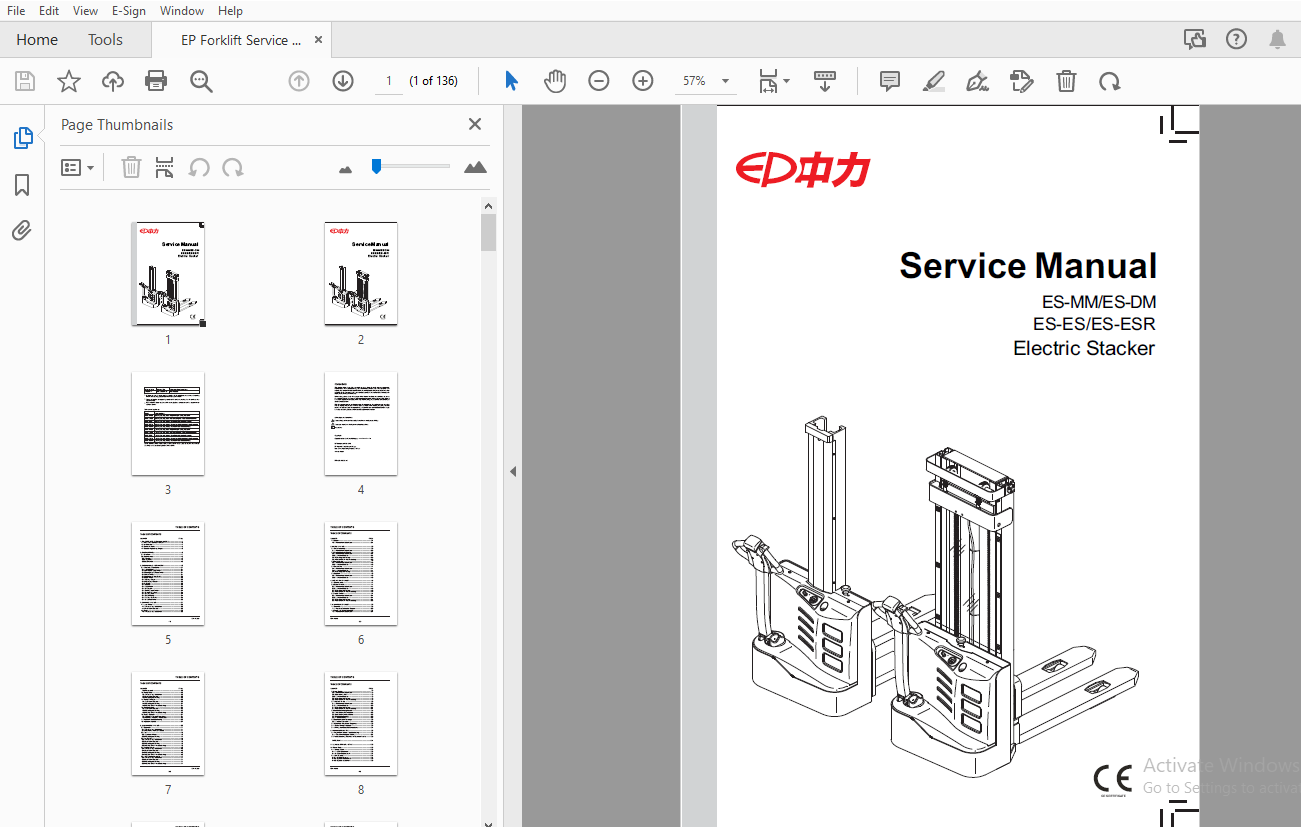
Task: Open the Page Thumbnails sidebar icon
Action: [x=23, y=138]
